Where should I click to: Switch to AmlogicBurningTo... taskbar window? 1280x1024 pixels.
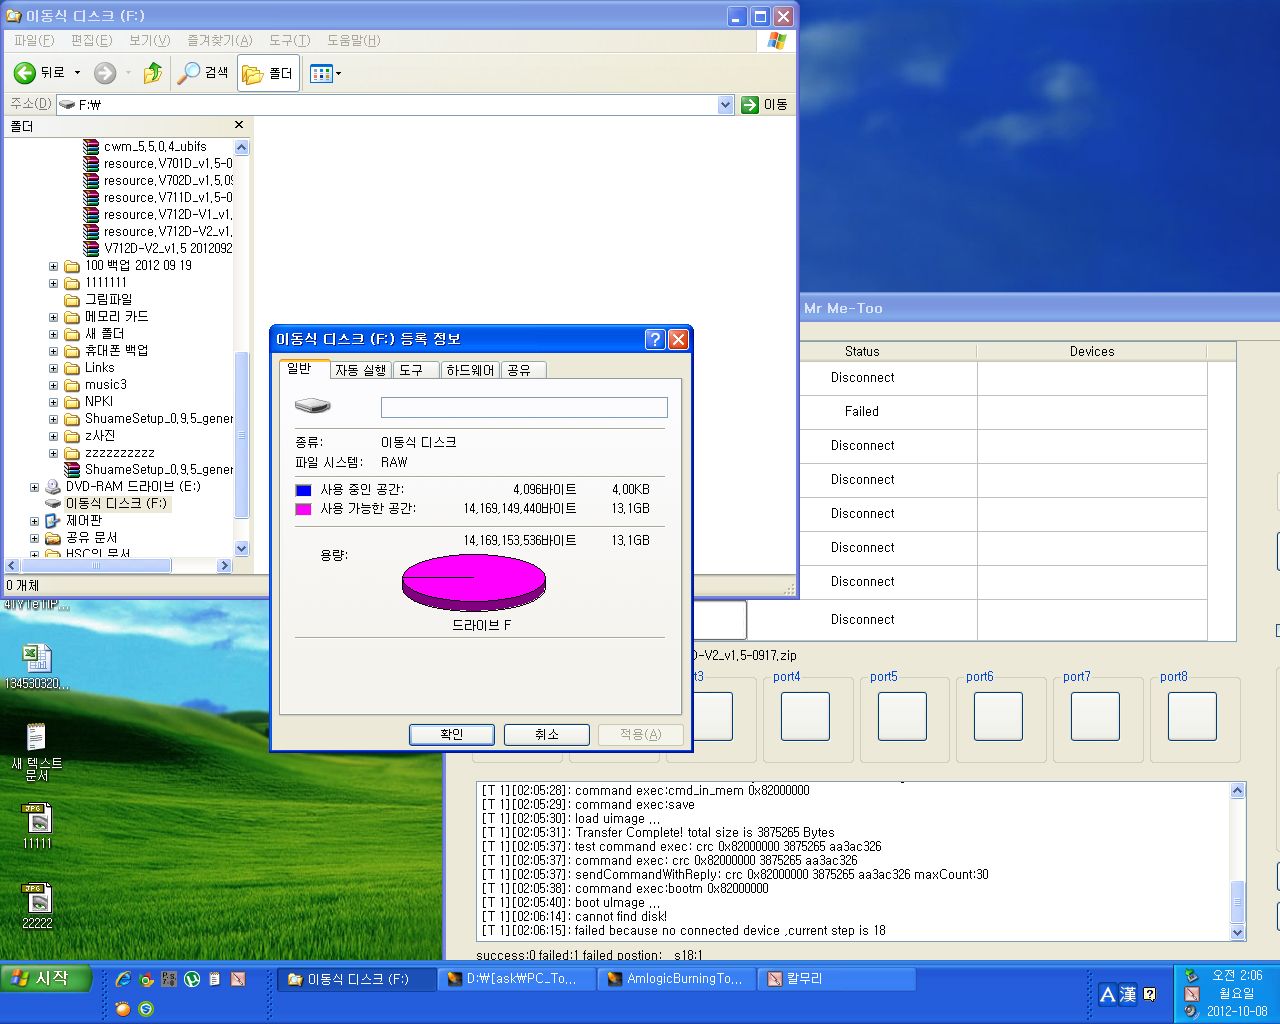click(676, 979)
